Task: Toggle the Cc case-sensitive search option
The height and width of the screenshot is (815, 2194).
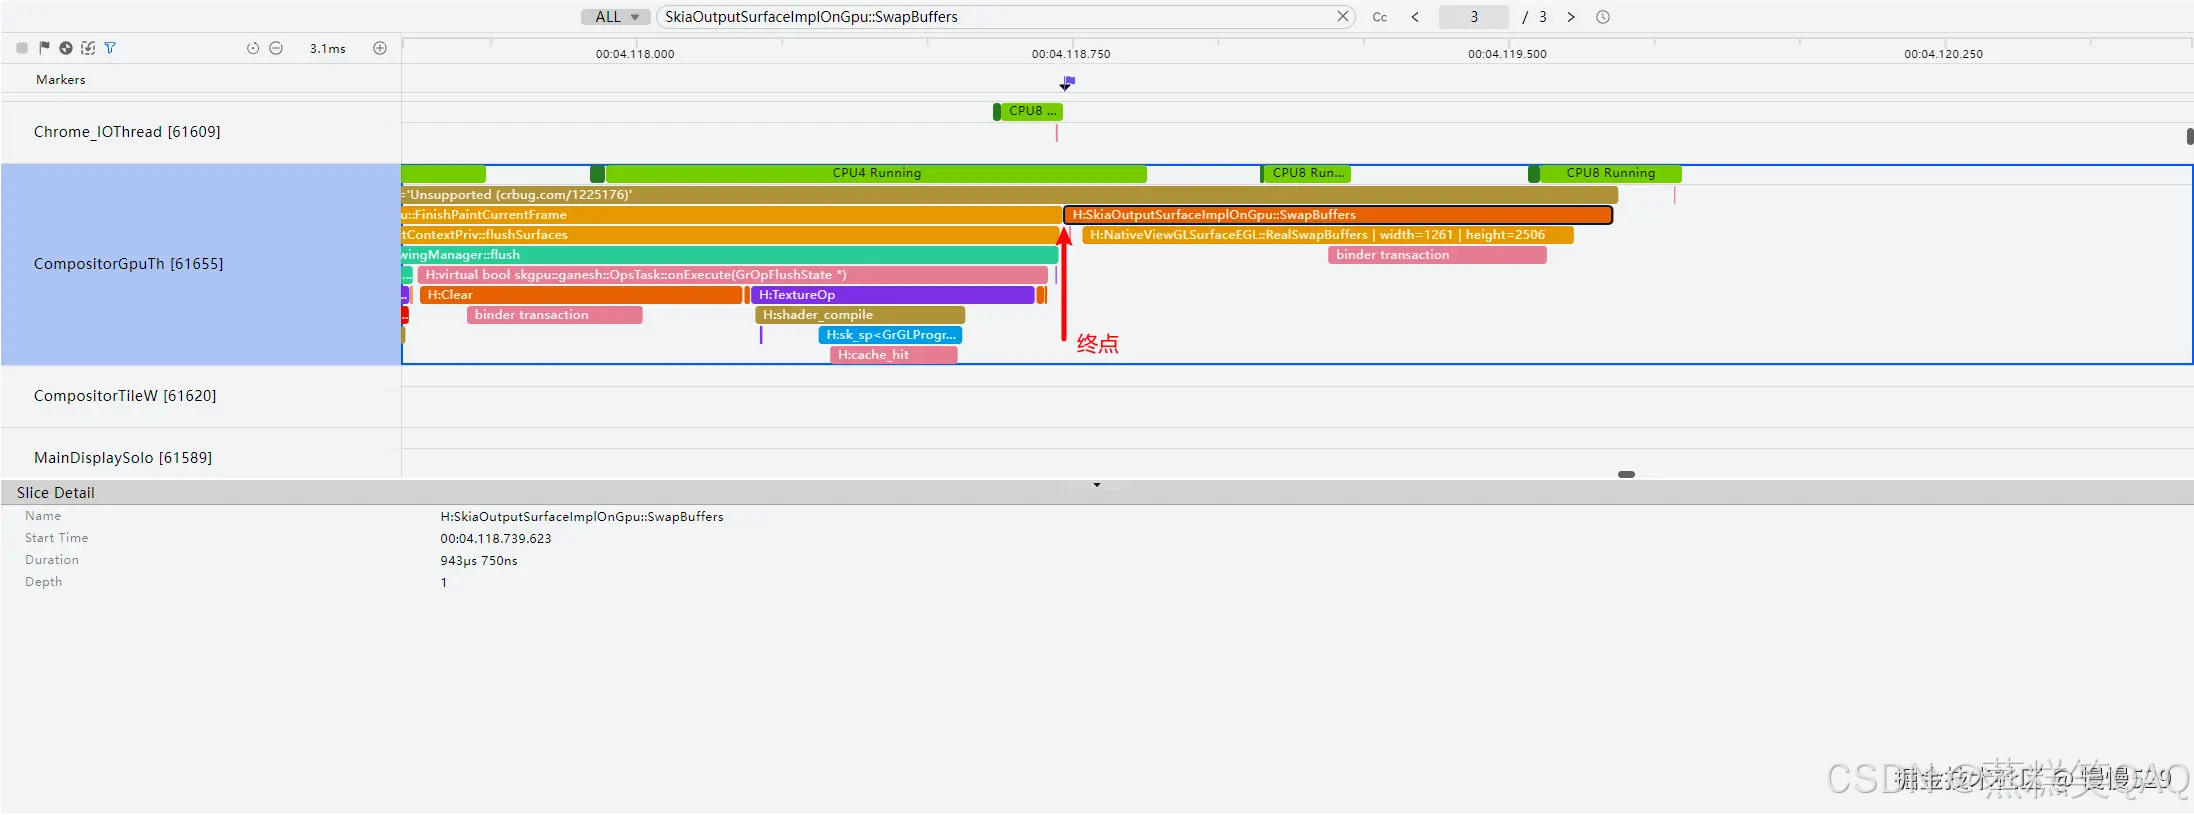Action: pyautogui.click(x=1380, y=17)
